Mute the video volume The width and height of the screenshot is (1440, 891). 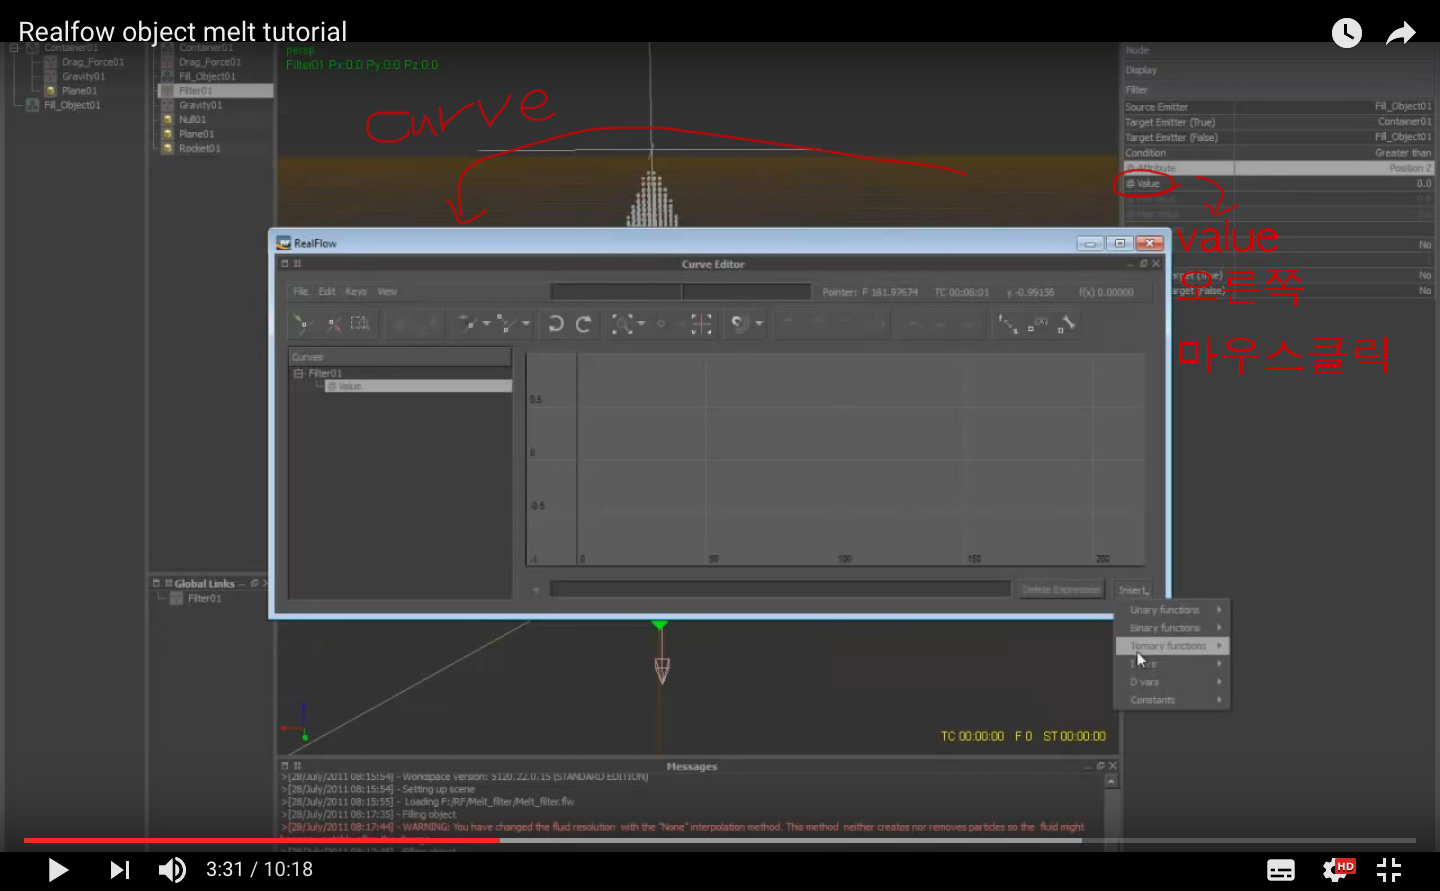(172, 870)
